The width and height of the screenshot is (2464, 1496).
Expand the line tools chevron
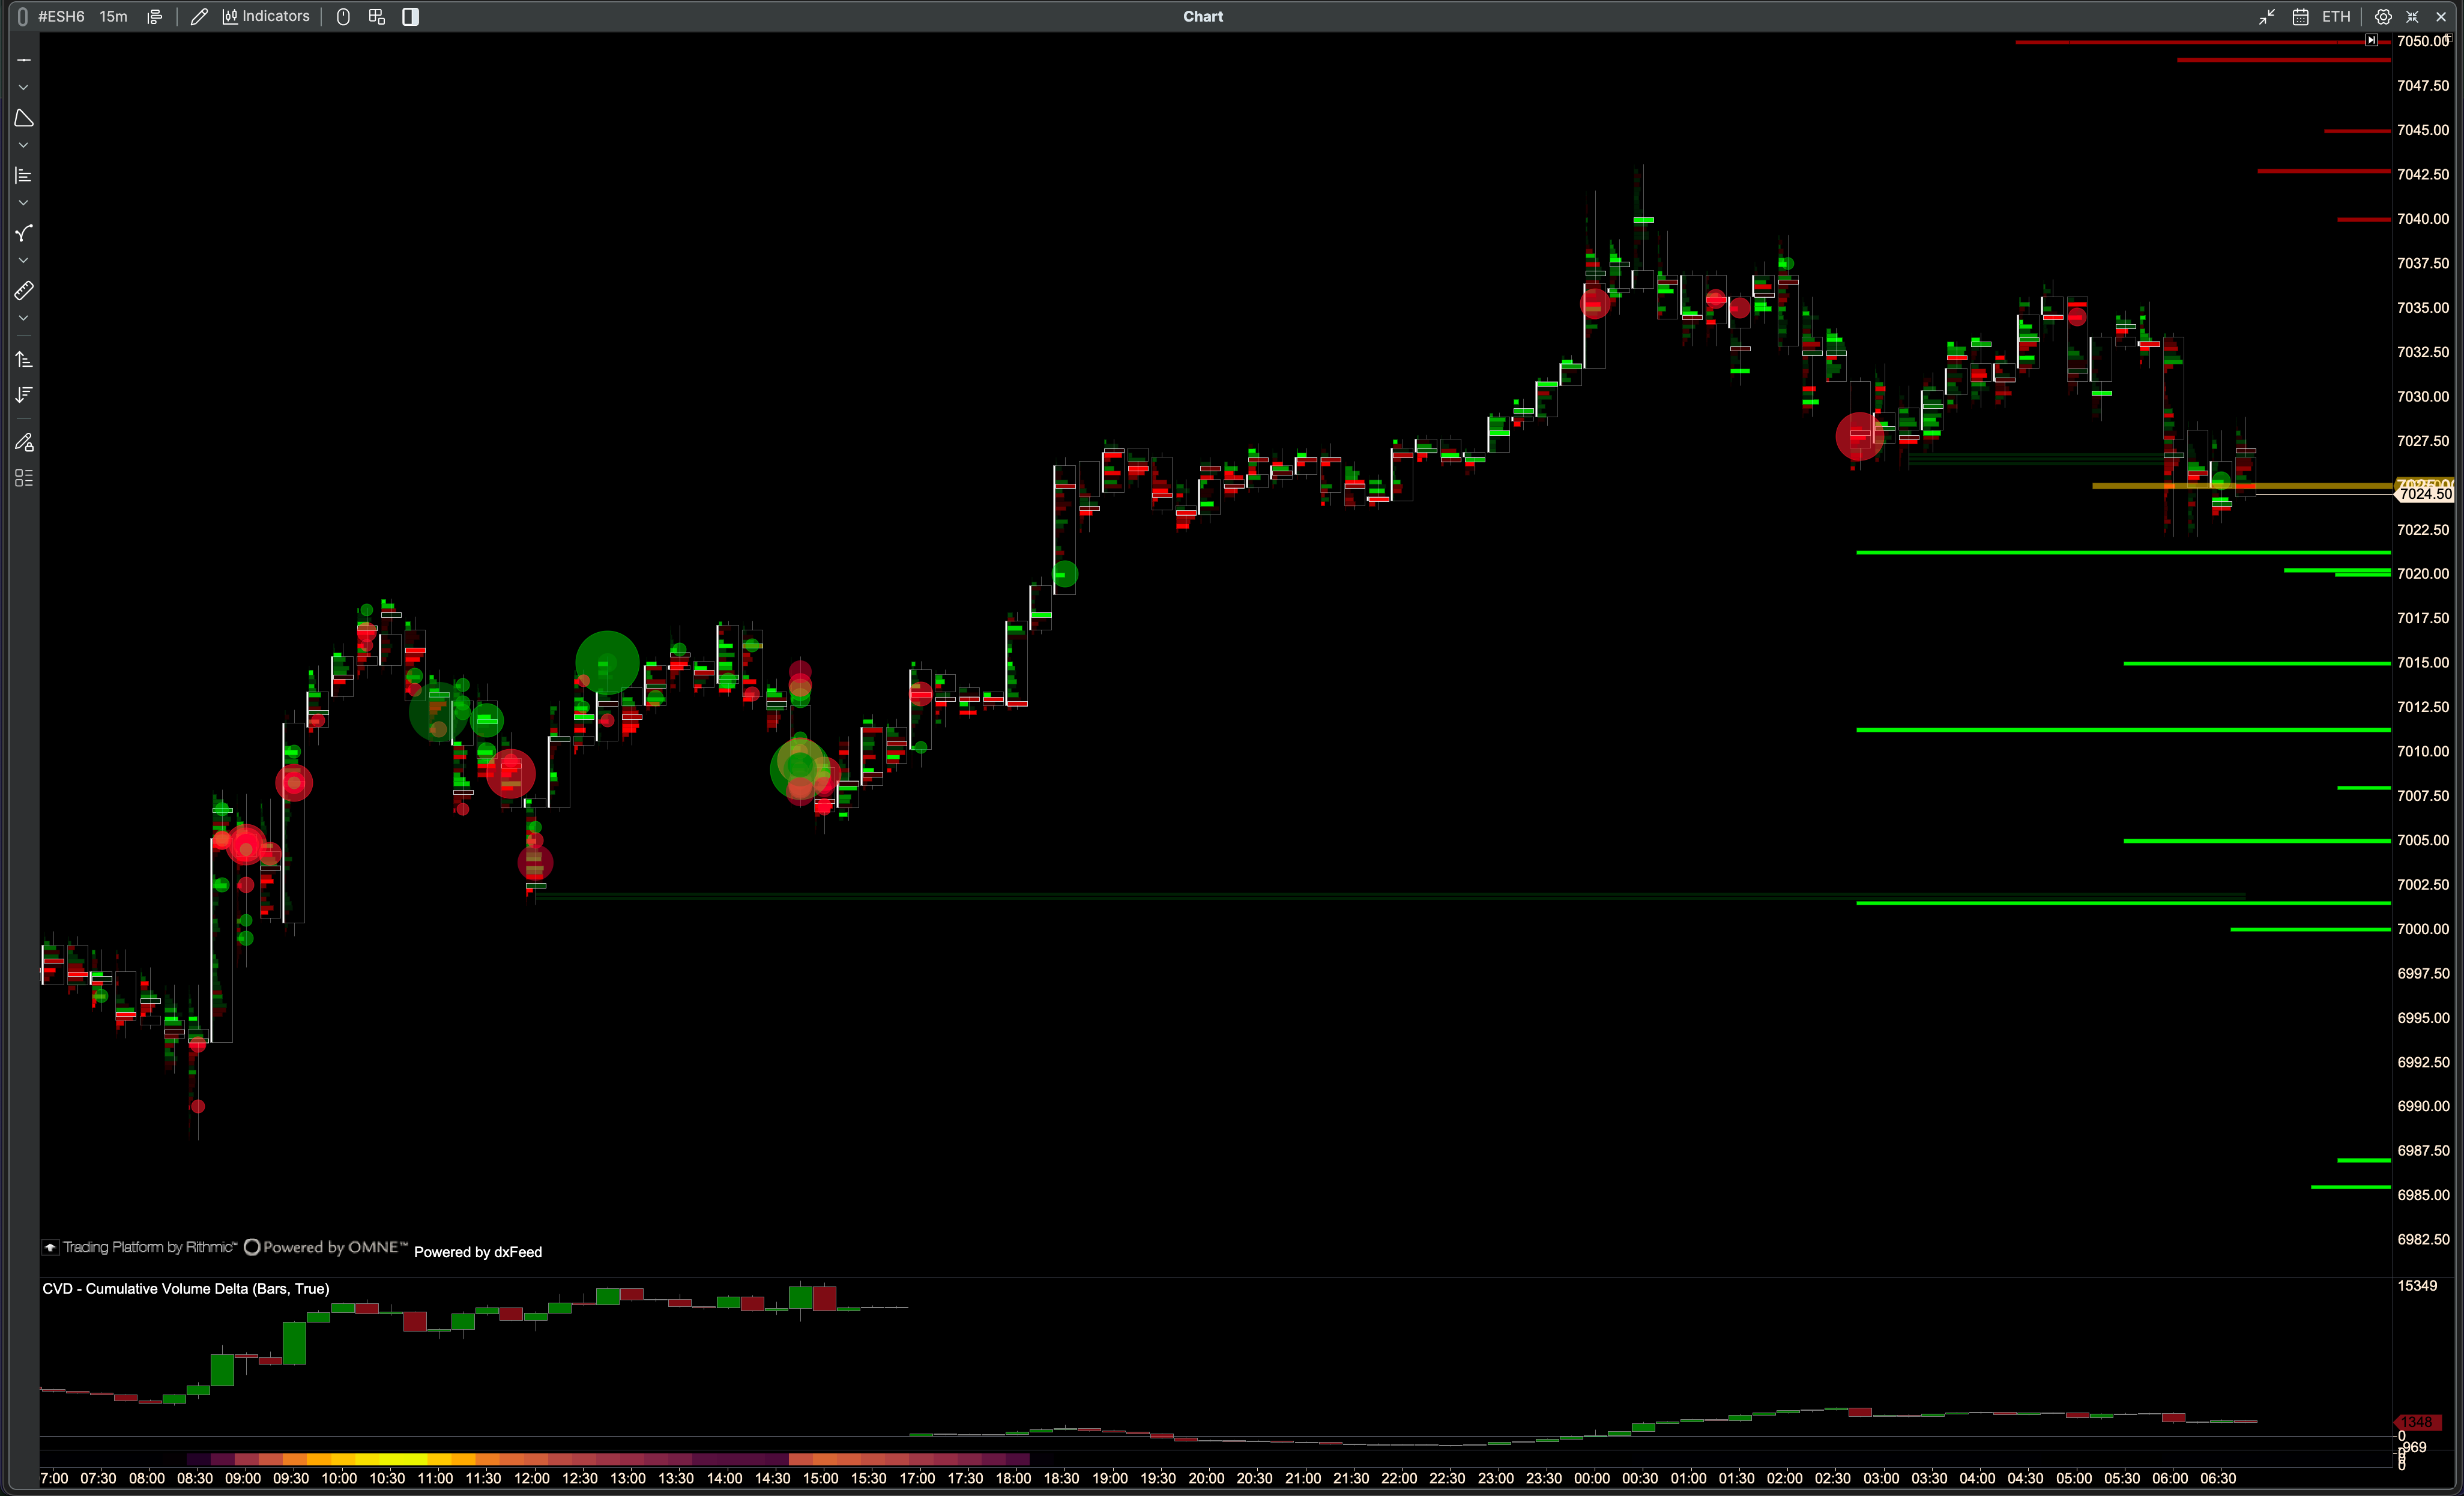point(24,88)
